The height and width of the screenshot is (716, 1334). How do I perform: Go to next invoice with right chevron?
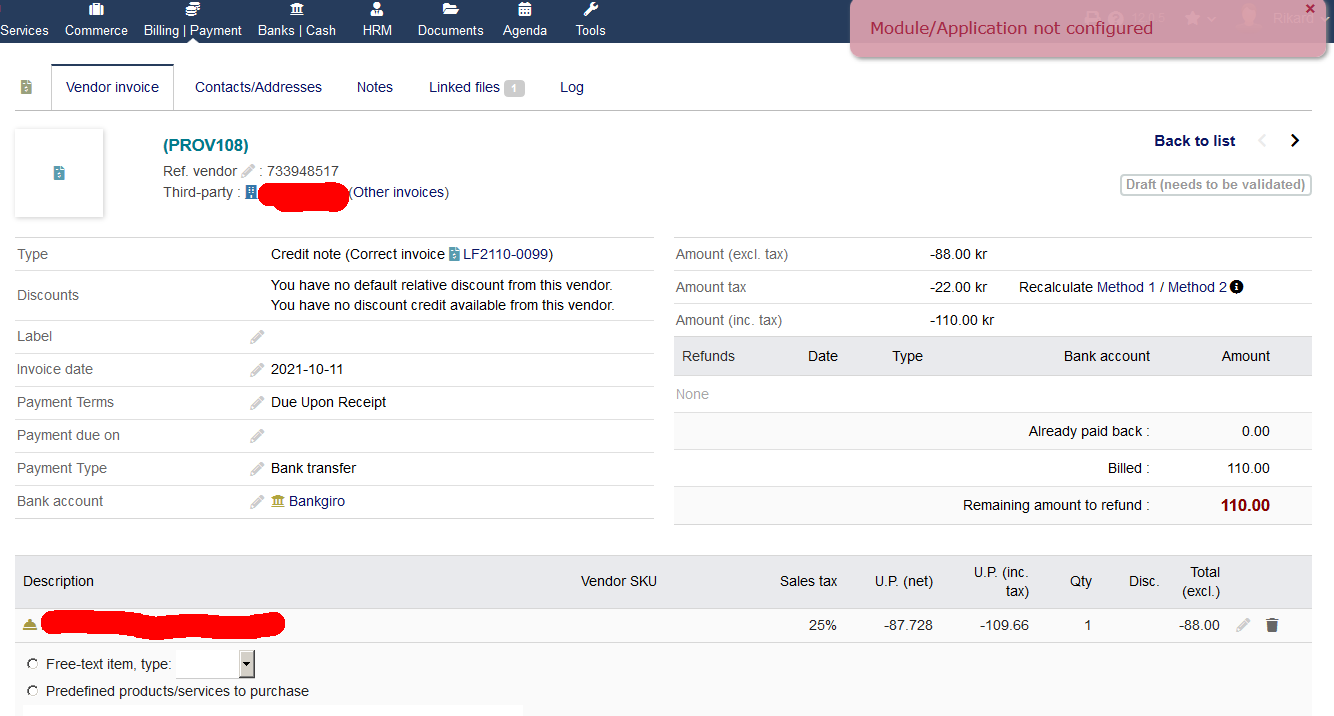[x=1295, y=141]
